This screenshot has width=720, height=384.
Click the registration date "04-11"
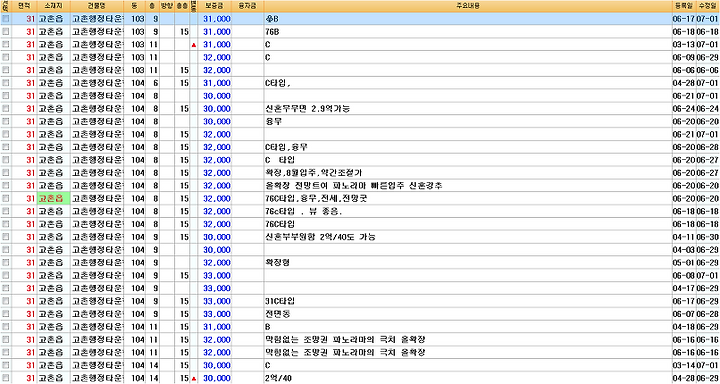coord(683,237)
